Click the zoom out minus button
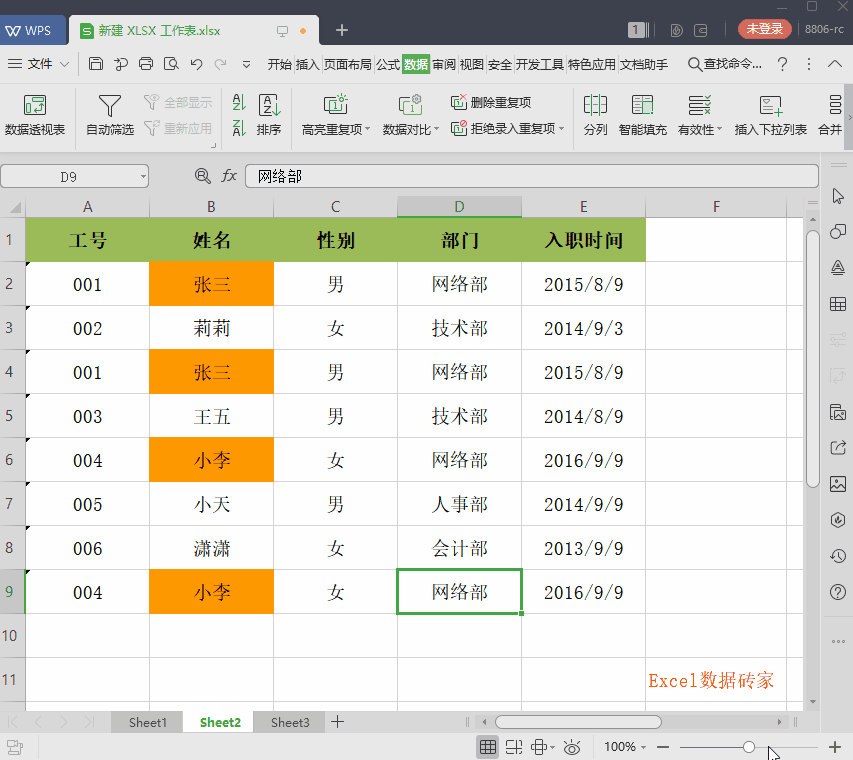The height and width of the screenshot is (760, 853). click(663, 747)
